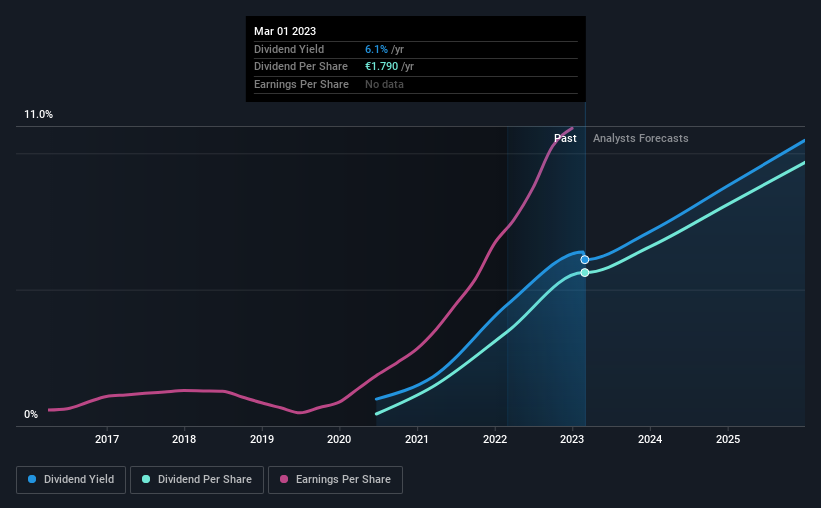Click the 'No data' earnings value in tooltip
This screenshot has width=821, height=508.
384,84
